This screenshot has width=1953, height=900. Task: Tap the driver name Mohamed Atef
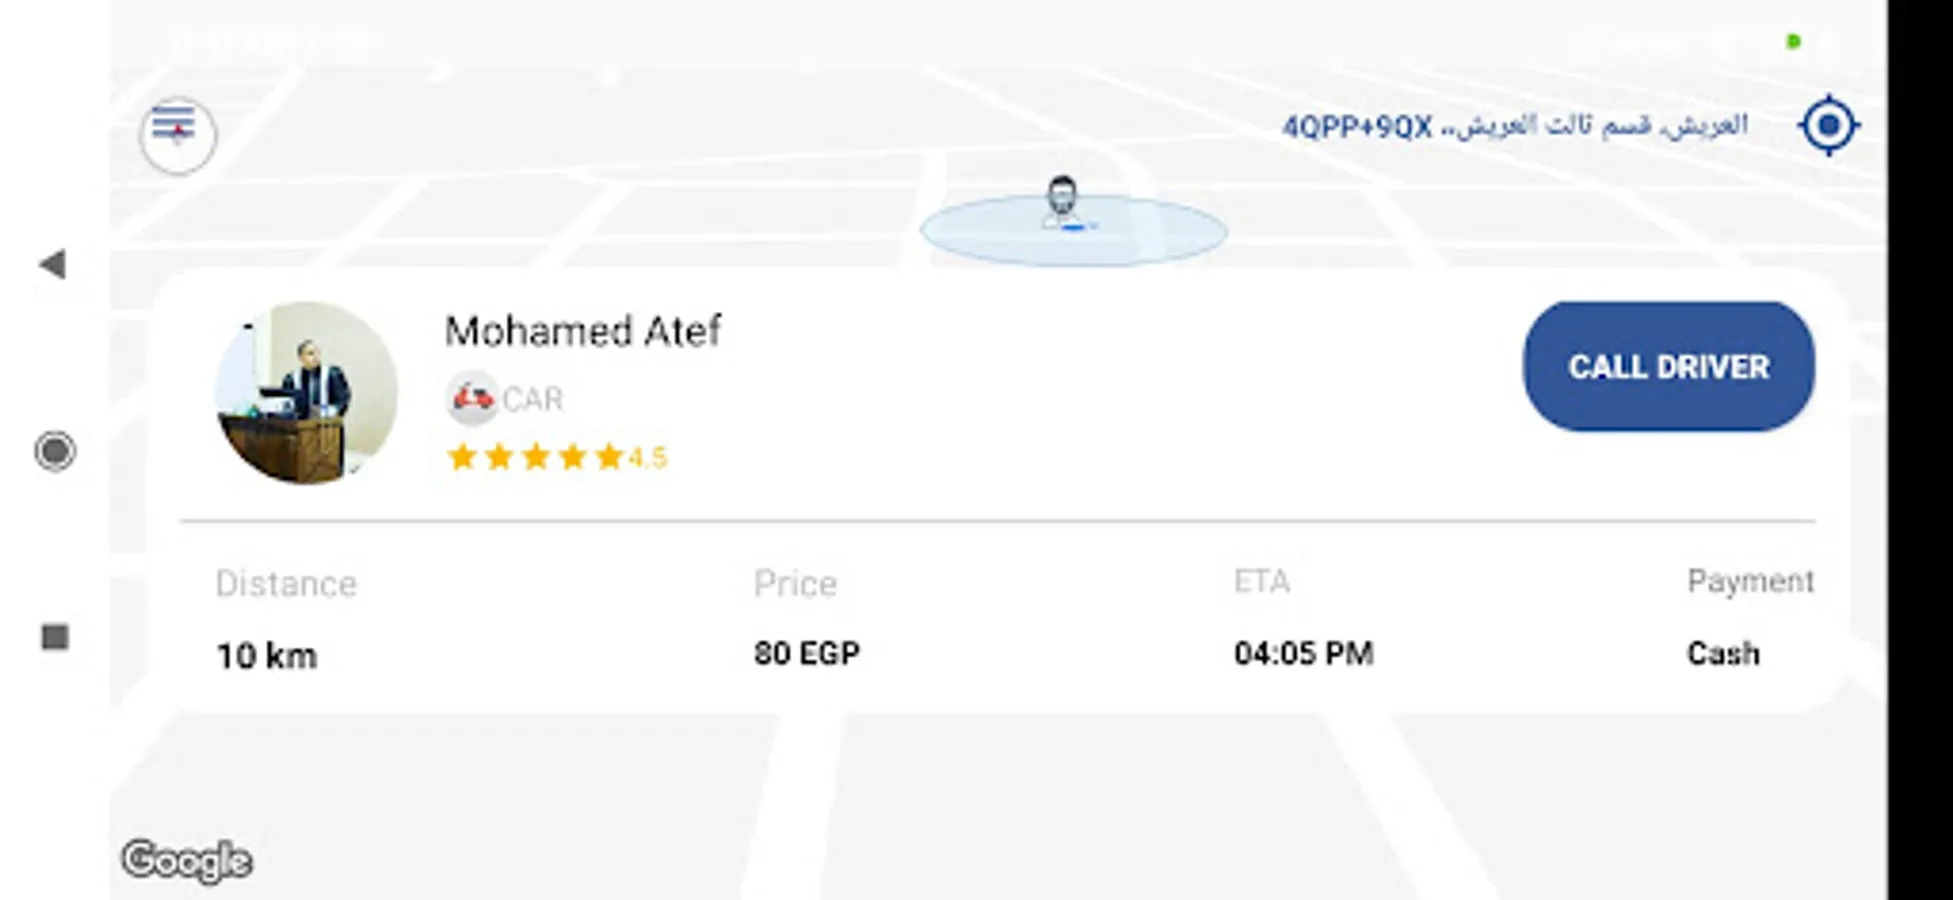point(582,331)
